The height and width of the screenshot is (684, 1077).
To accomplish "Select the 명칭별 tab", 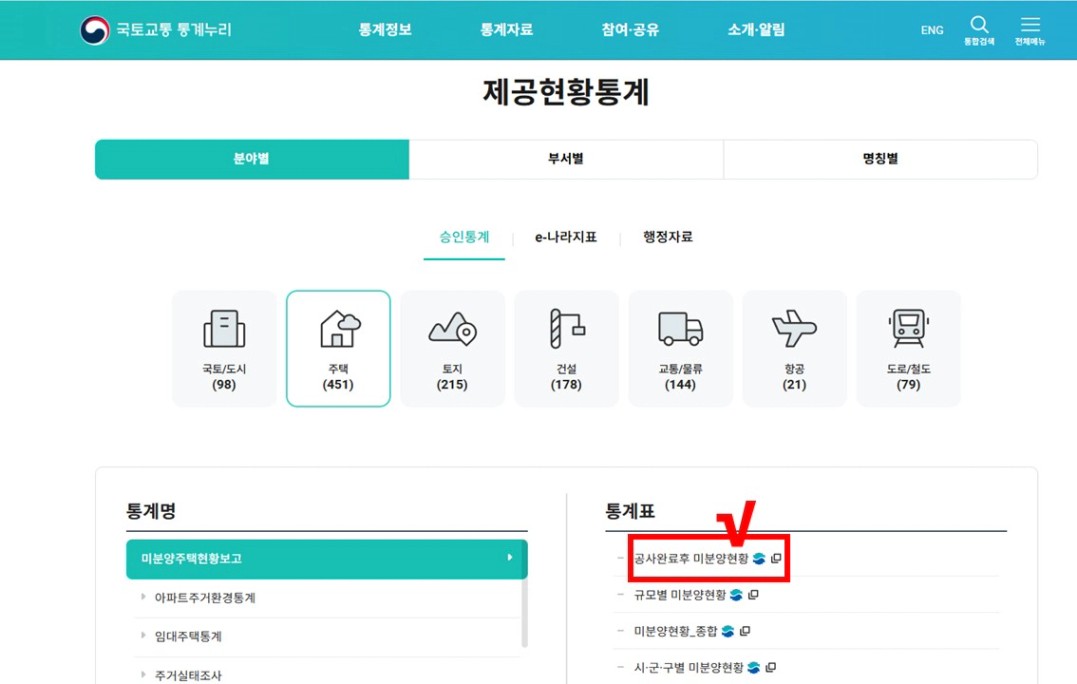I will click(880, 159).
